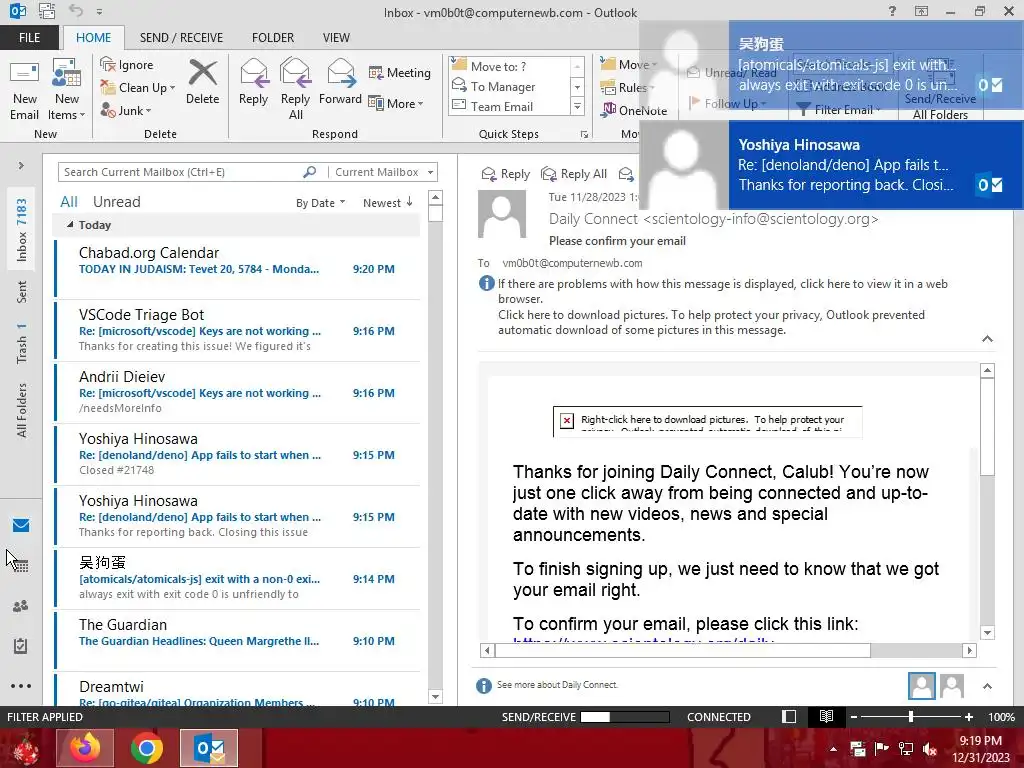Image resolution: width=1024 pixels, height=768 pixels.
Task: Click the download pictures info bar
Action: (x=711, y=322)
